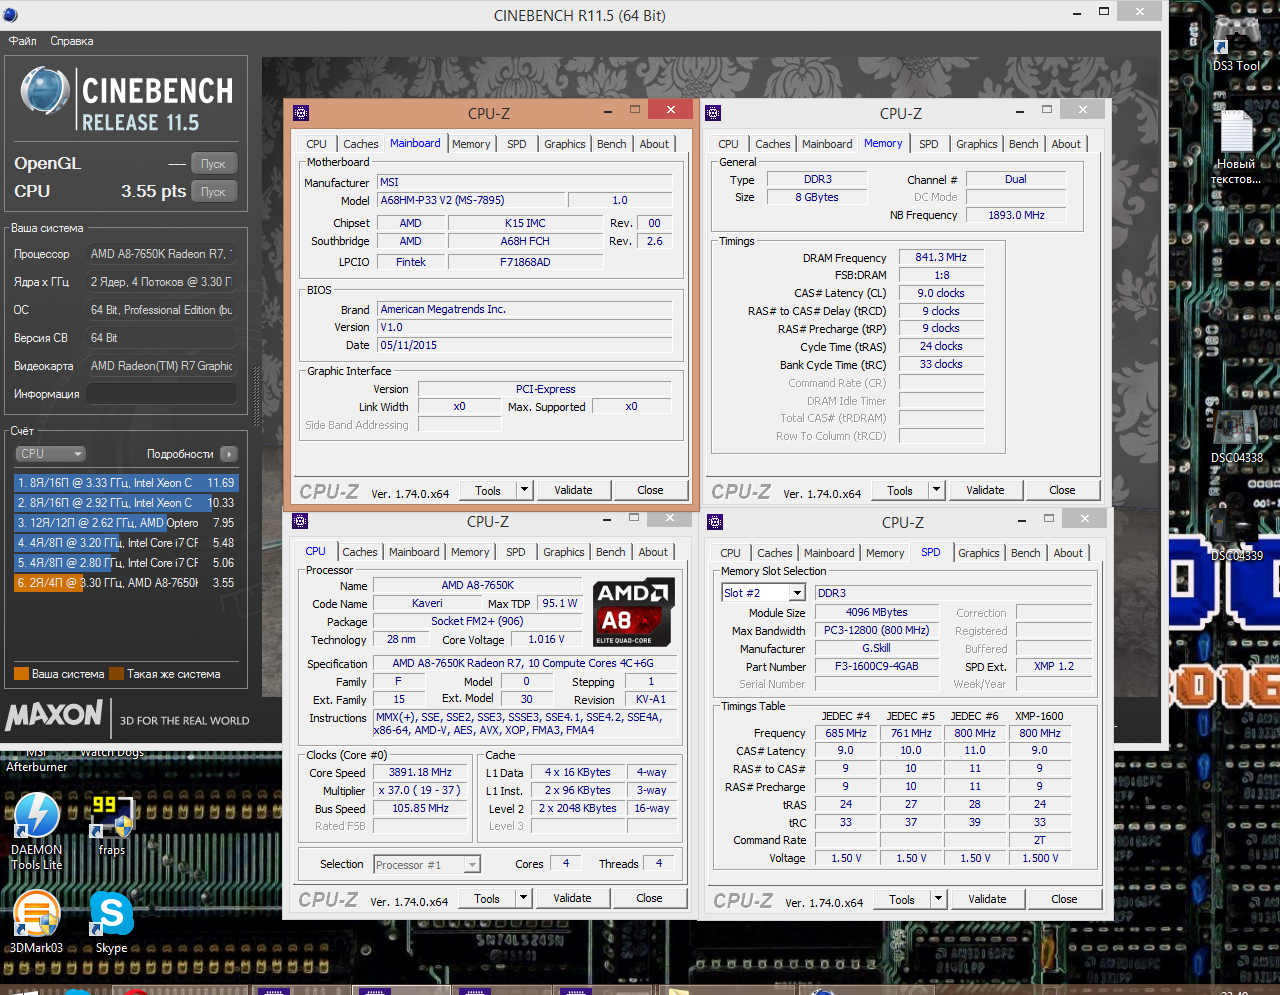Switch to the CPU tab in the SPD CPU-Z window

point(731,553)
